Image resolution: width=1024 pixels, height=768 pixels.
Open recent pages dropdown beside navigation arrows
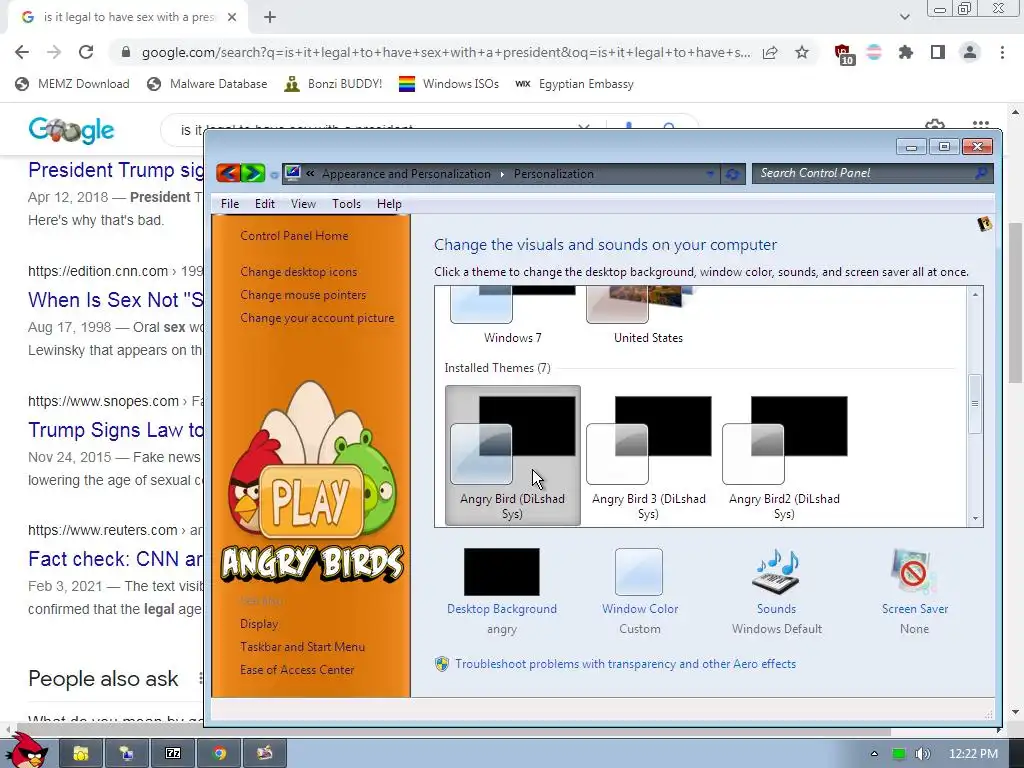274,174
